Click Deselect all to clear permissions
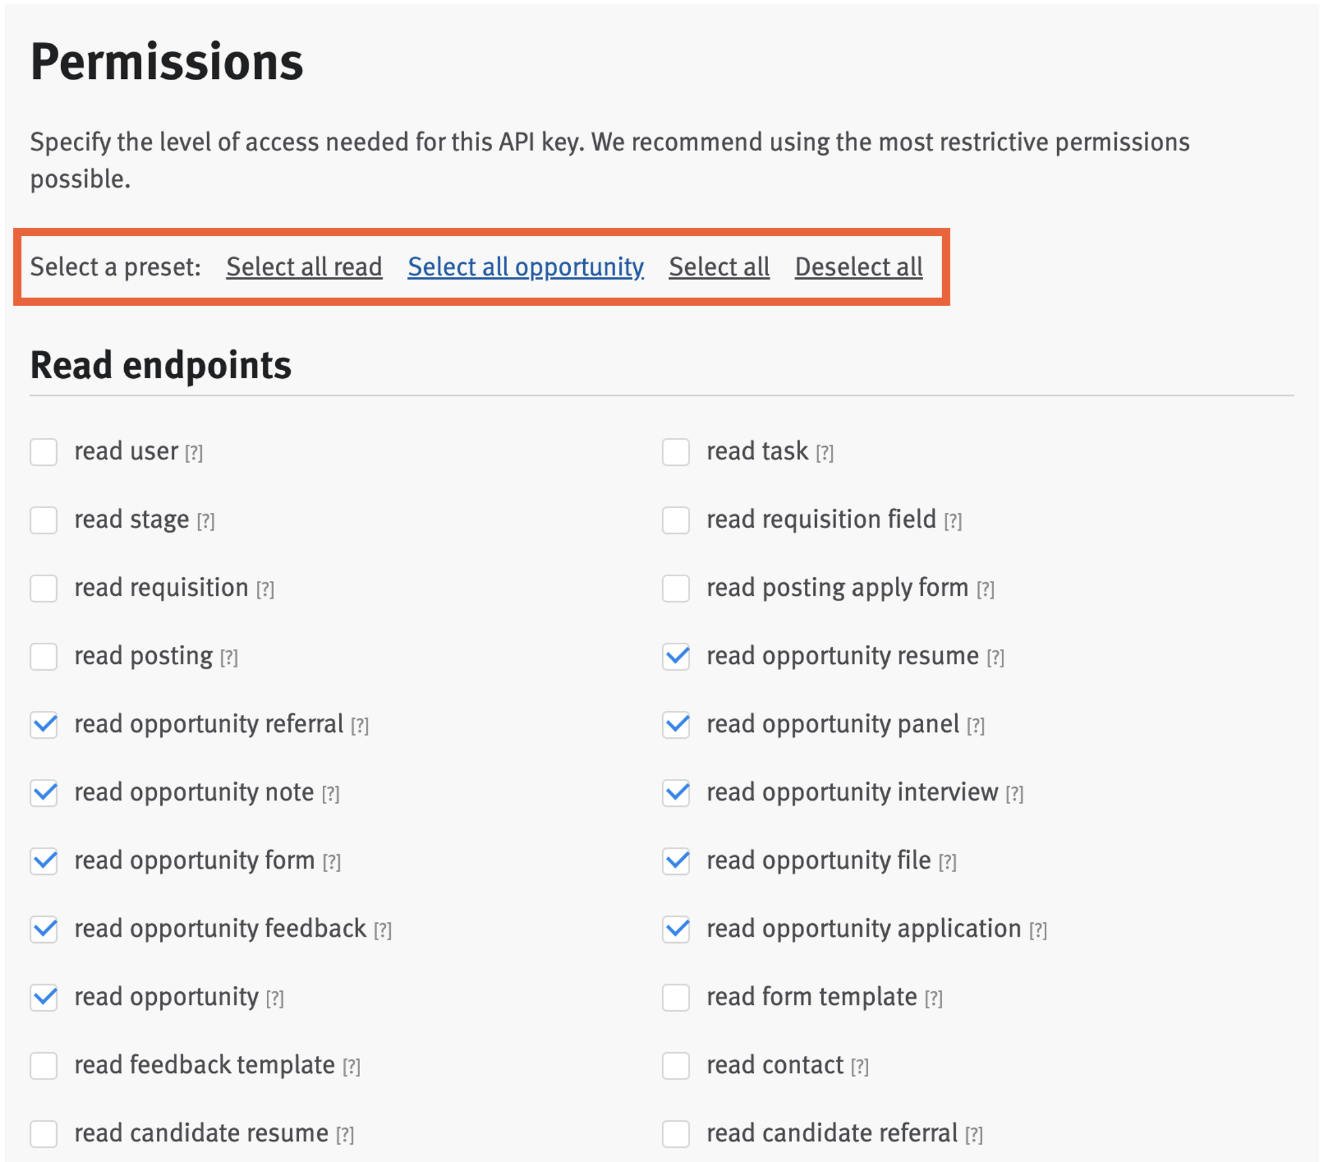 pos(858,267)
